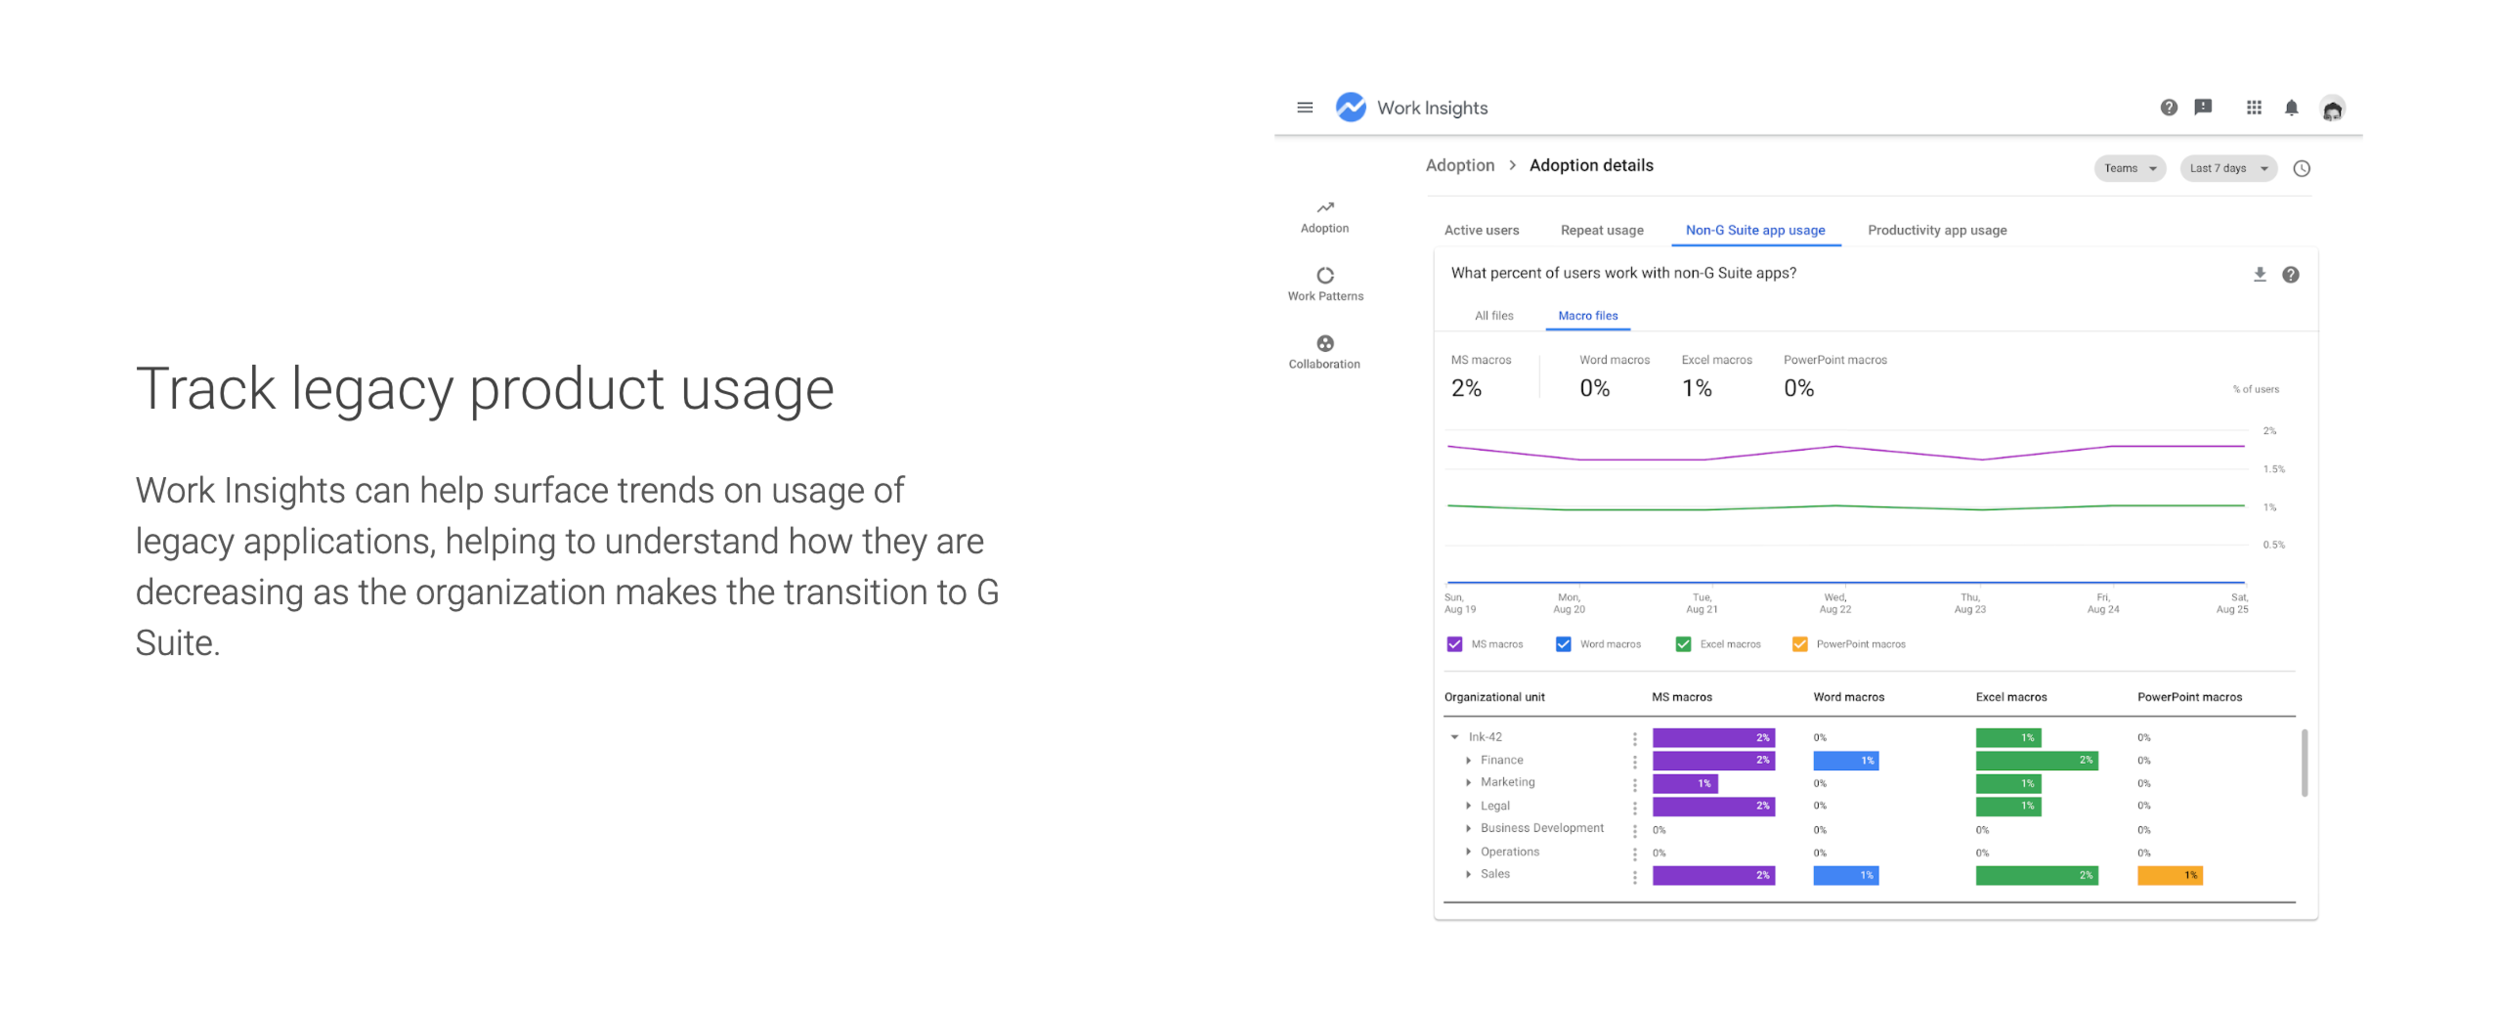Open more options for Legal row

[x=1634, y=807]
